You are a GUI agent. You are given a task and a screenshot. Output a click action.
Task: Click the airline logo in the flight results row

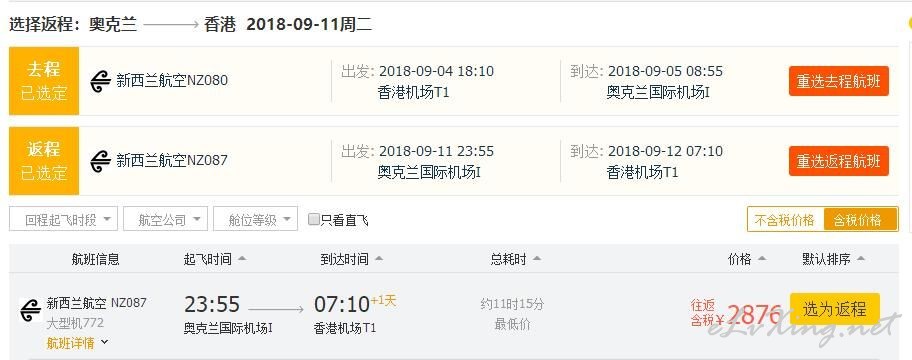coord(30,310)
